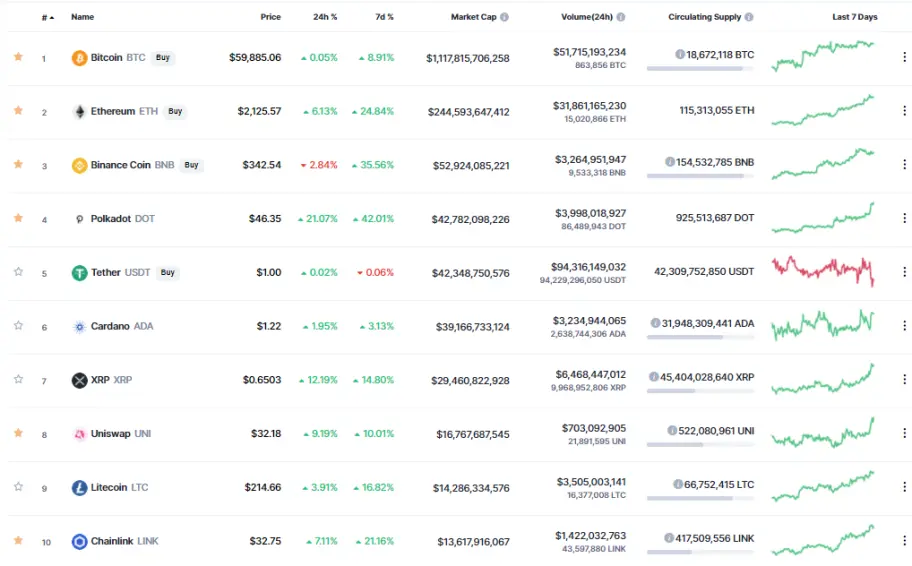Click the info icon next to 31,948,309,441 ADA

[x=656, y=323]
